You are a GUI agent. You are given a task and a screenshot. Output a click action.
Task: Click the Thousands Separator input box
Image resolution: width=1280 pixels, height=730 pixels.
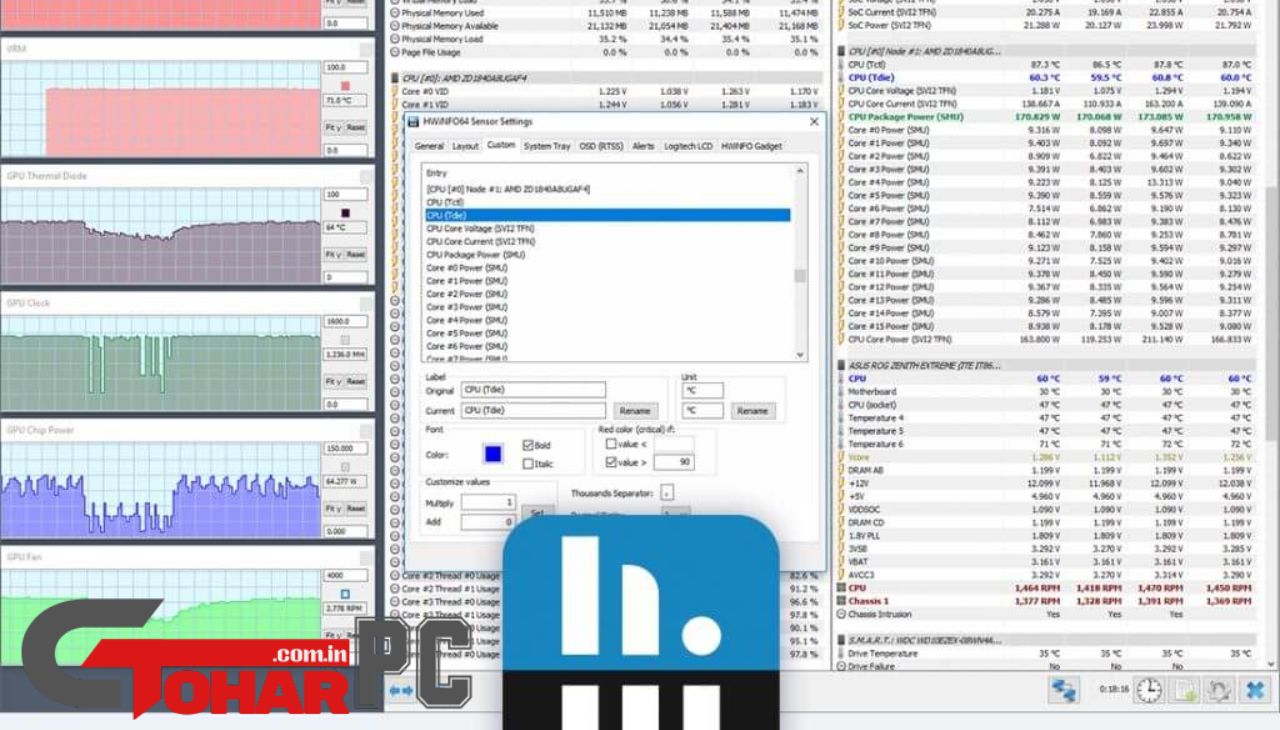pyautogui.click(x=667, y=493)
